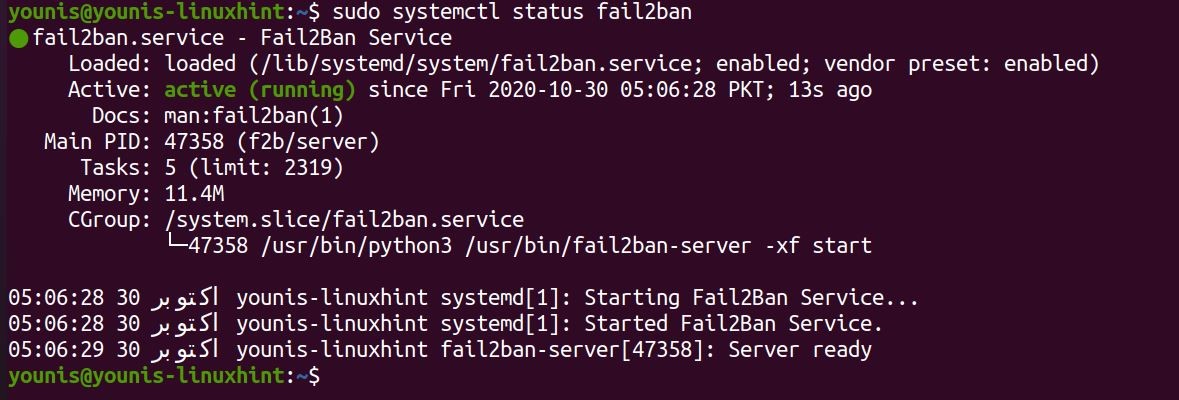The height and width of the screenshot is (400, 1179).
Task: Click the empty bottom command prompt line
Action: pos(600,376)
